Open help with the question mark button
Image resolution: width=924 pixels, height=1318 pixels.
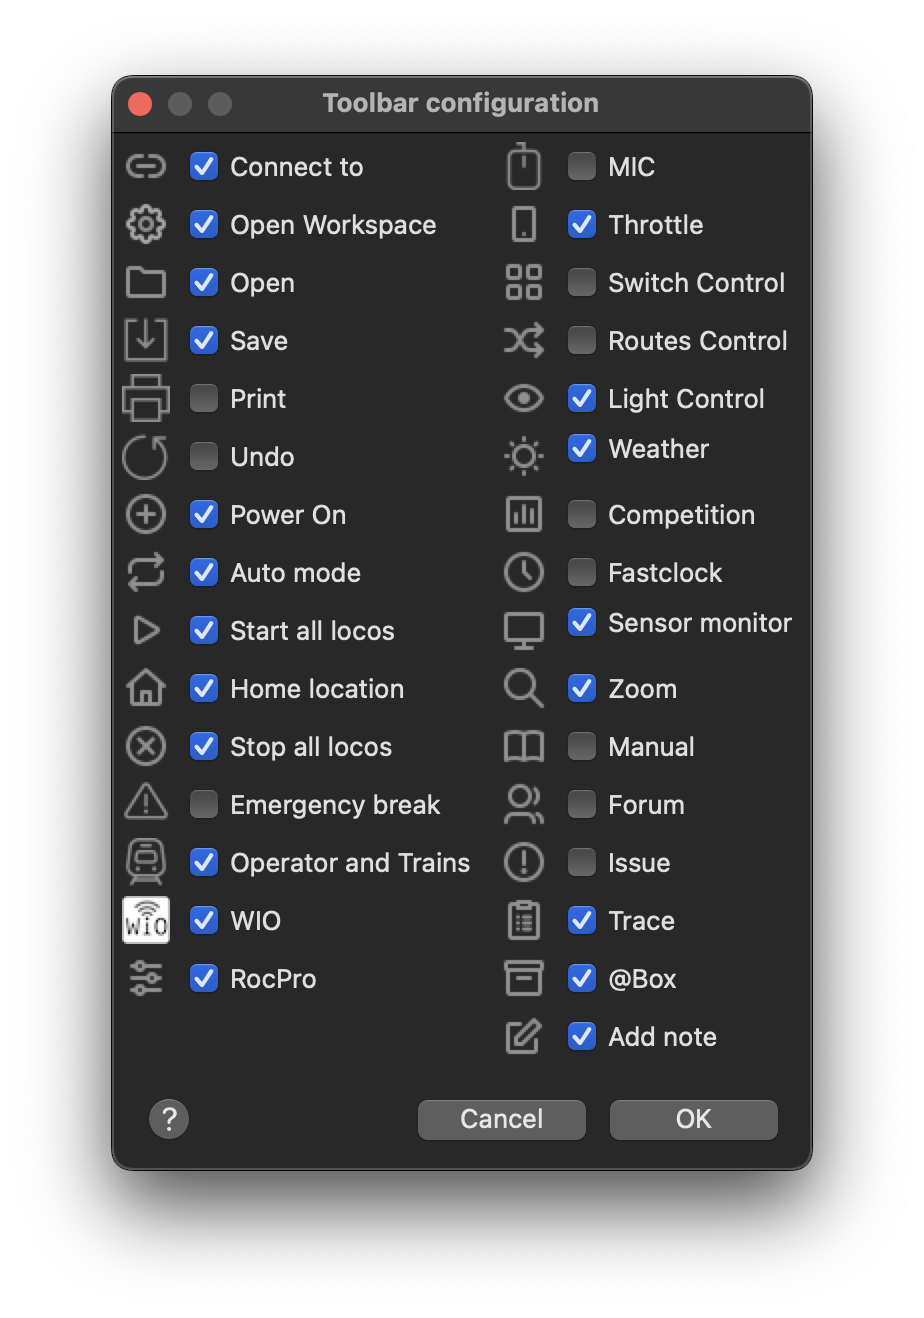click(x=169, y=1119)
